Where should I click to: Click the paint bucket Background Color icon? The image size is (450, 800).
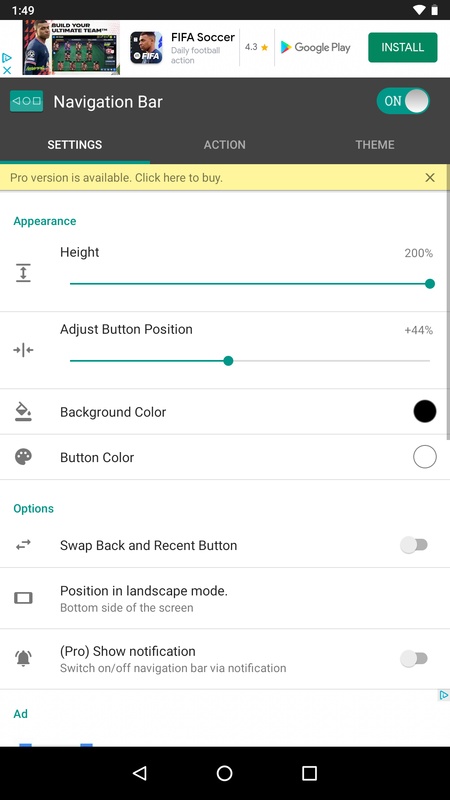click(x=23, y=411)
